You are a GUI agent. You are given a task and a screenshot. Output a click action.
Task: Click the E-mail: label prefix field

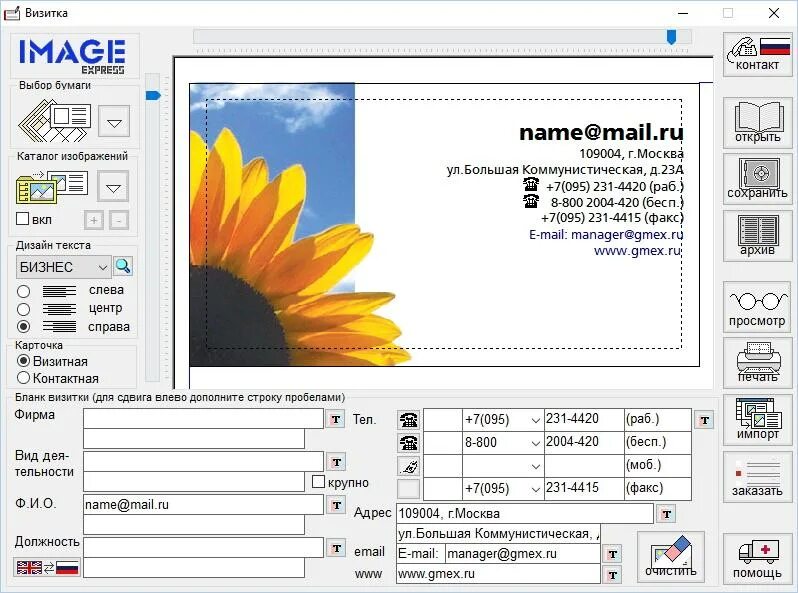(x=420, y=554)
